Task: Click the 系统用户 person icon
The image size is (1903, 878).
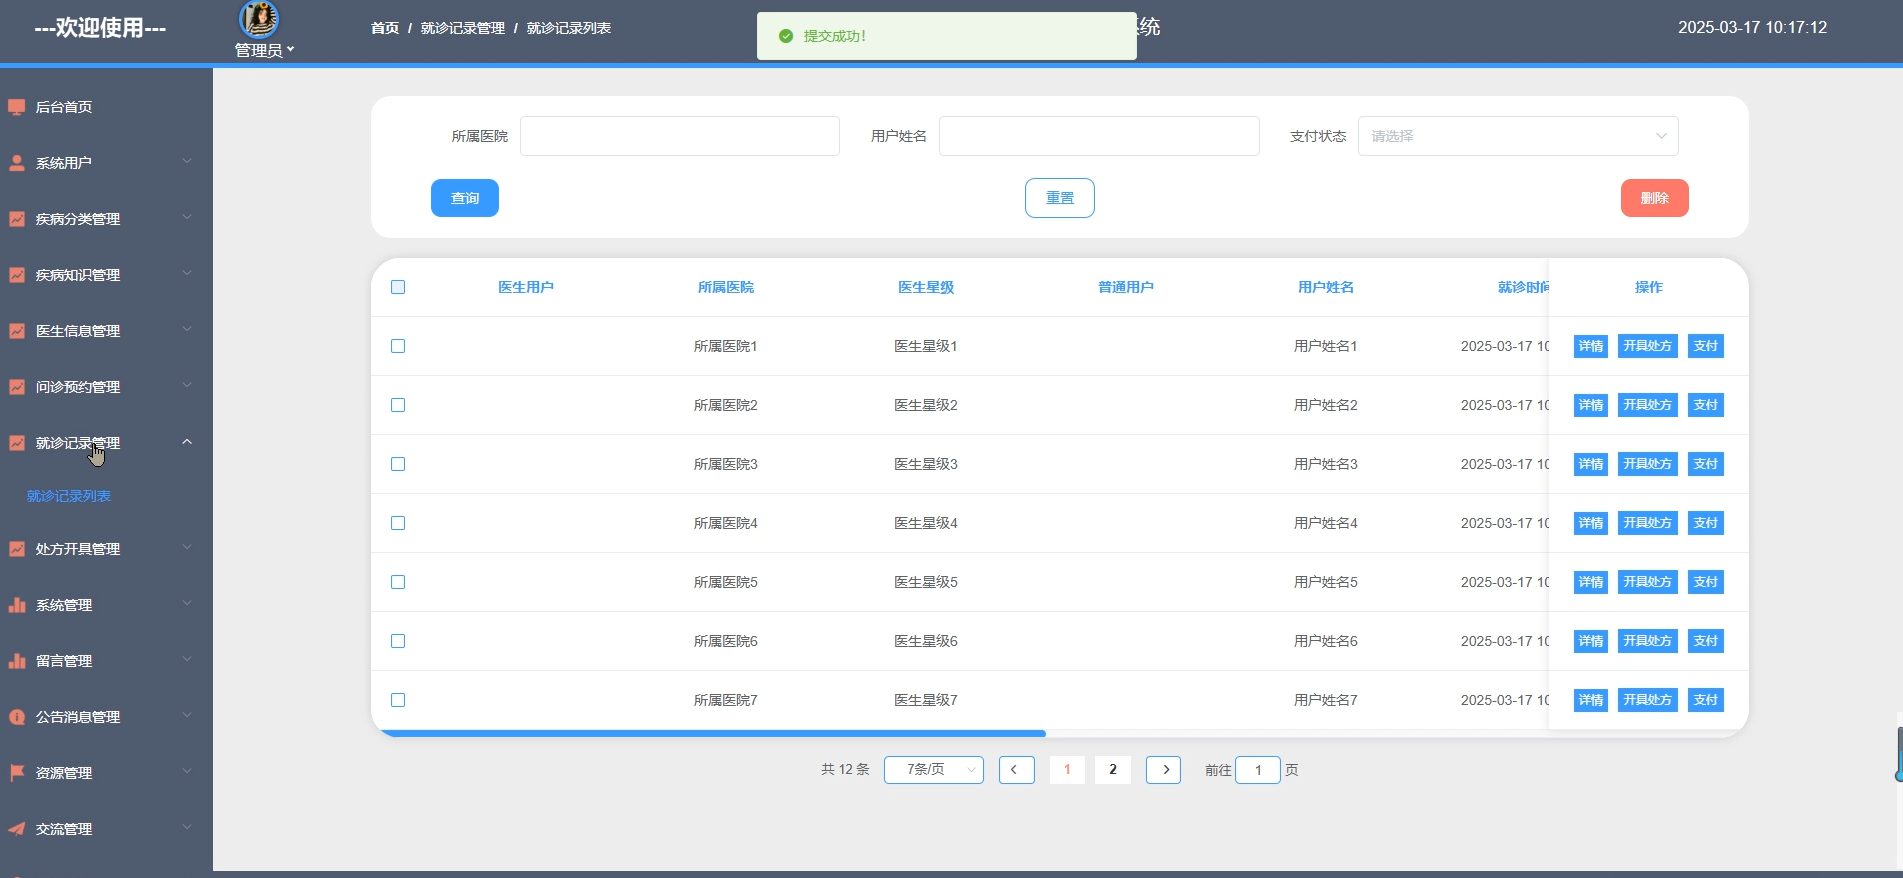Action: click(x=17, y=163)
